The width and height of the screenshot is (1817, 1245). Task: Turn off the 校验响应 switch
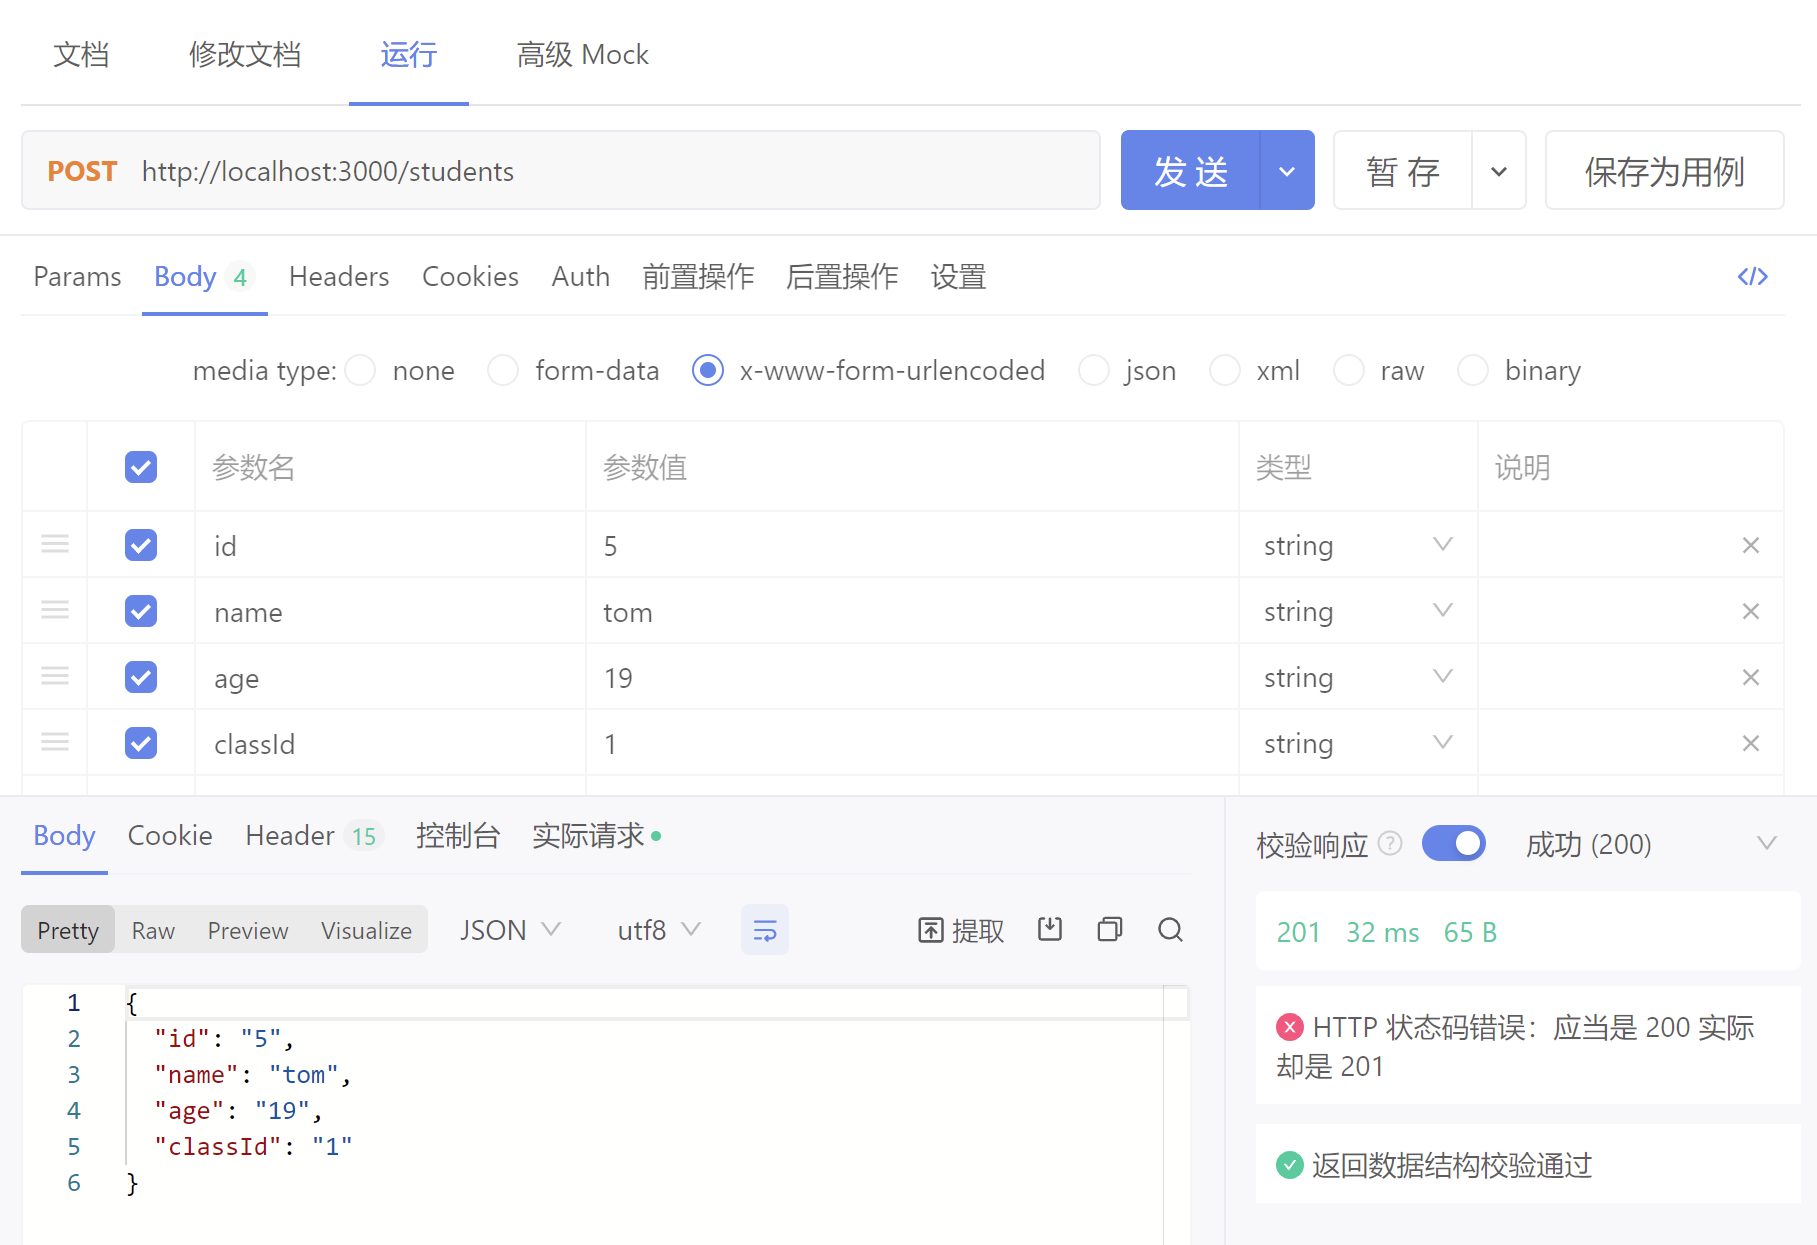pyautogui.click(x=1454, y=843)
